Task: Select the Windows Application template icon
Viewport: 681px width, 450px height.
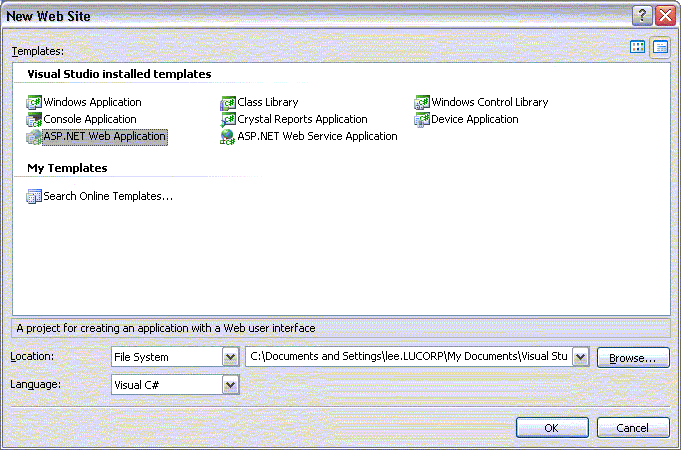Action: 34,103
